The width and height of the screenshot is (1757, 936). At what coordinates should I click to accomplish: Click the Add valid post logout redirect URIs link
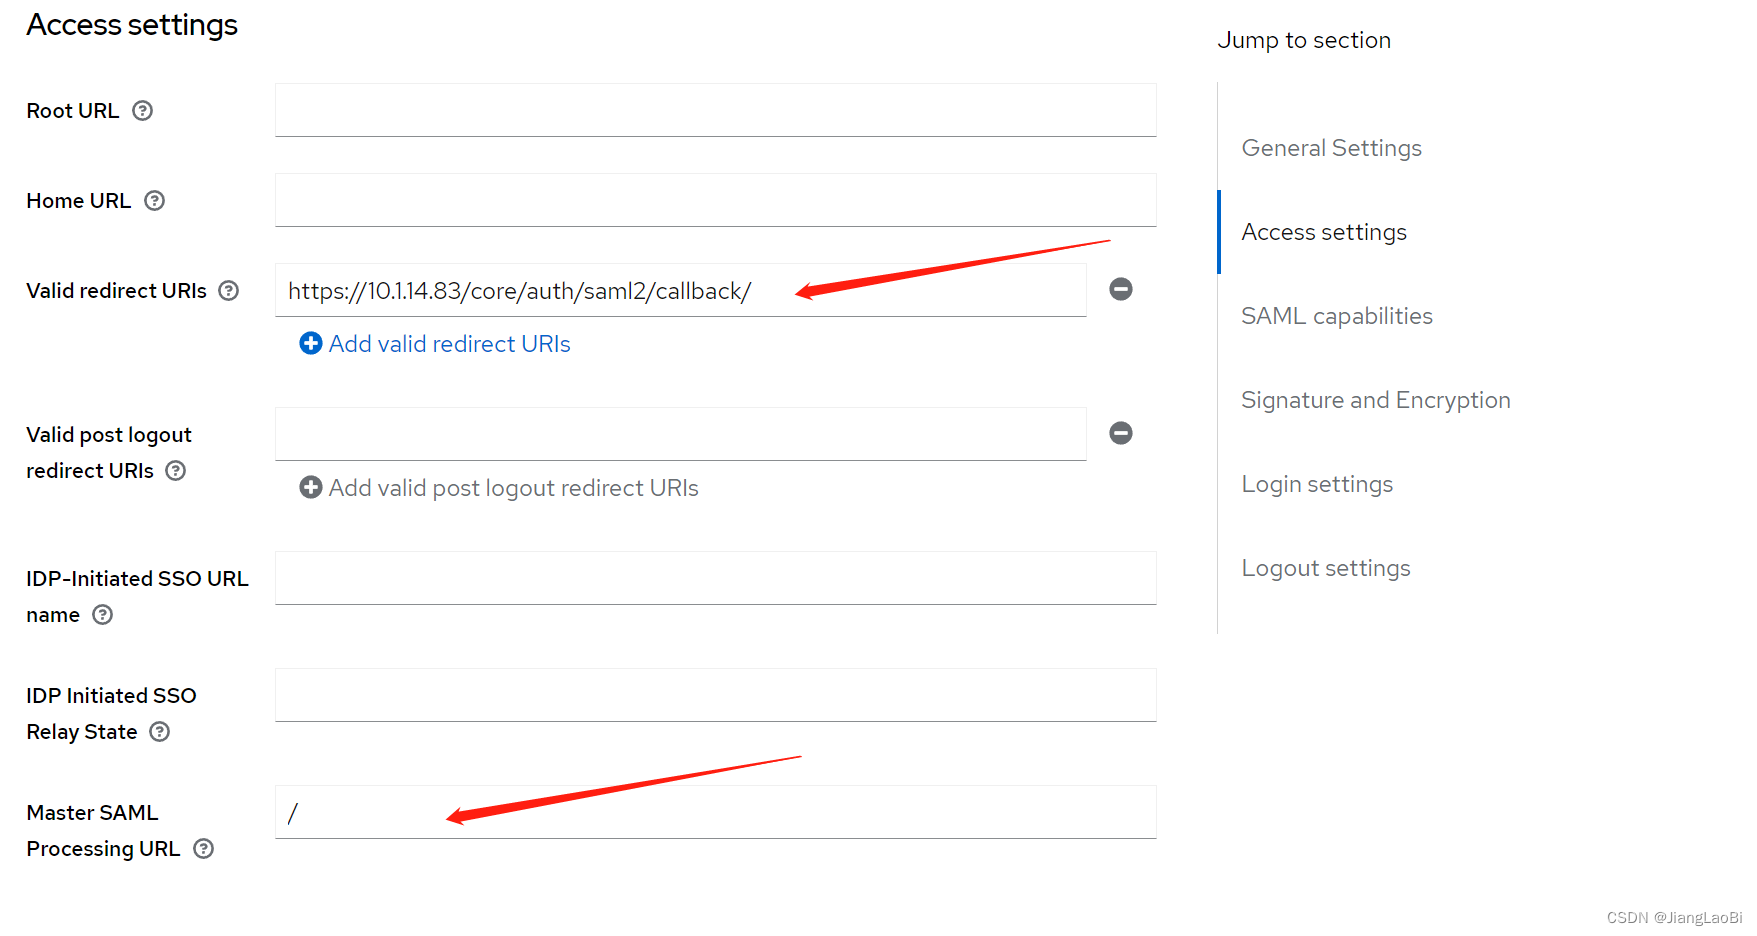[x=513, y=487]
